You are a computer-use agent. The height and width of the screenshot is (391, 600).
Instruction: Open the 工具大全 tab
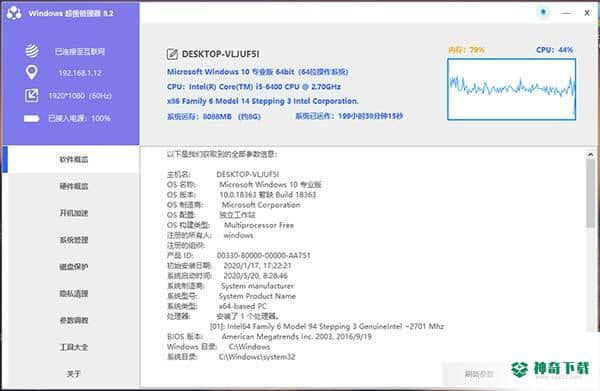[x=73, y=347]
